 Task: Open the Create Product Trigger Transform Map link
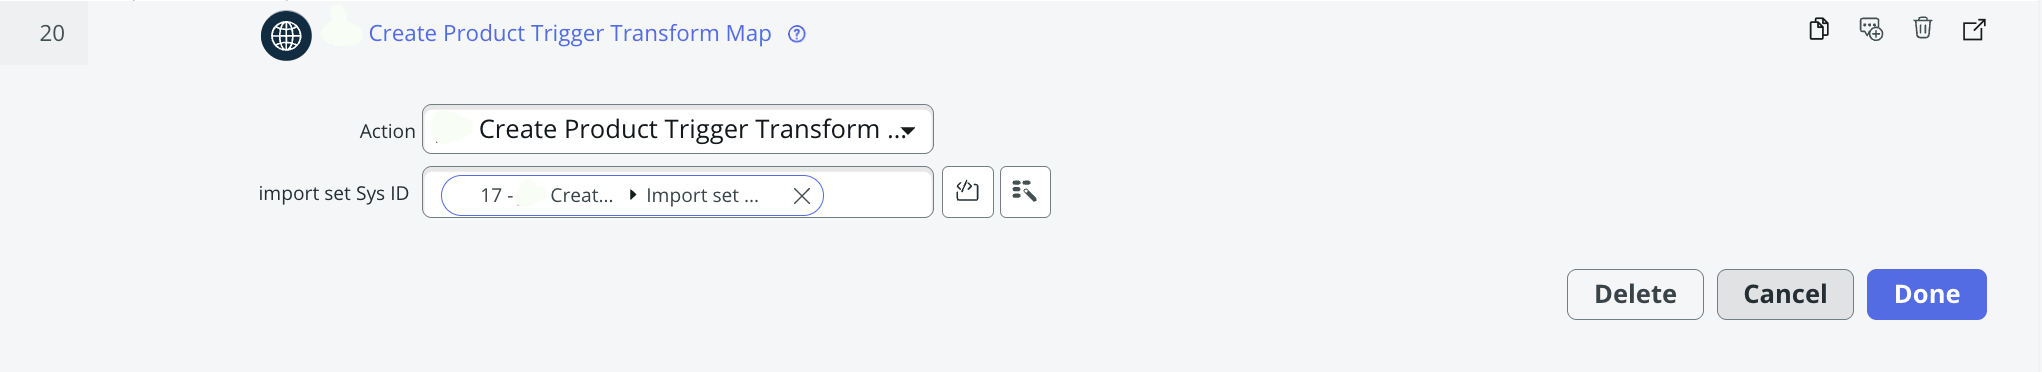pos(570,33)
